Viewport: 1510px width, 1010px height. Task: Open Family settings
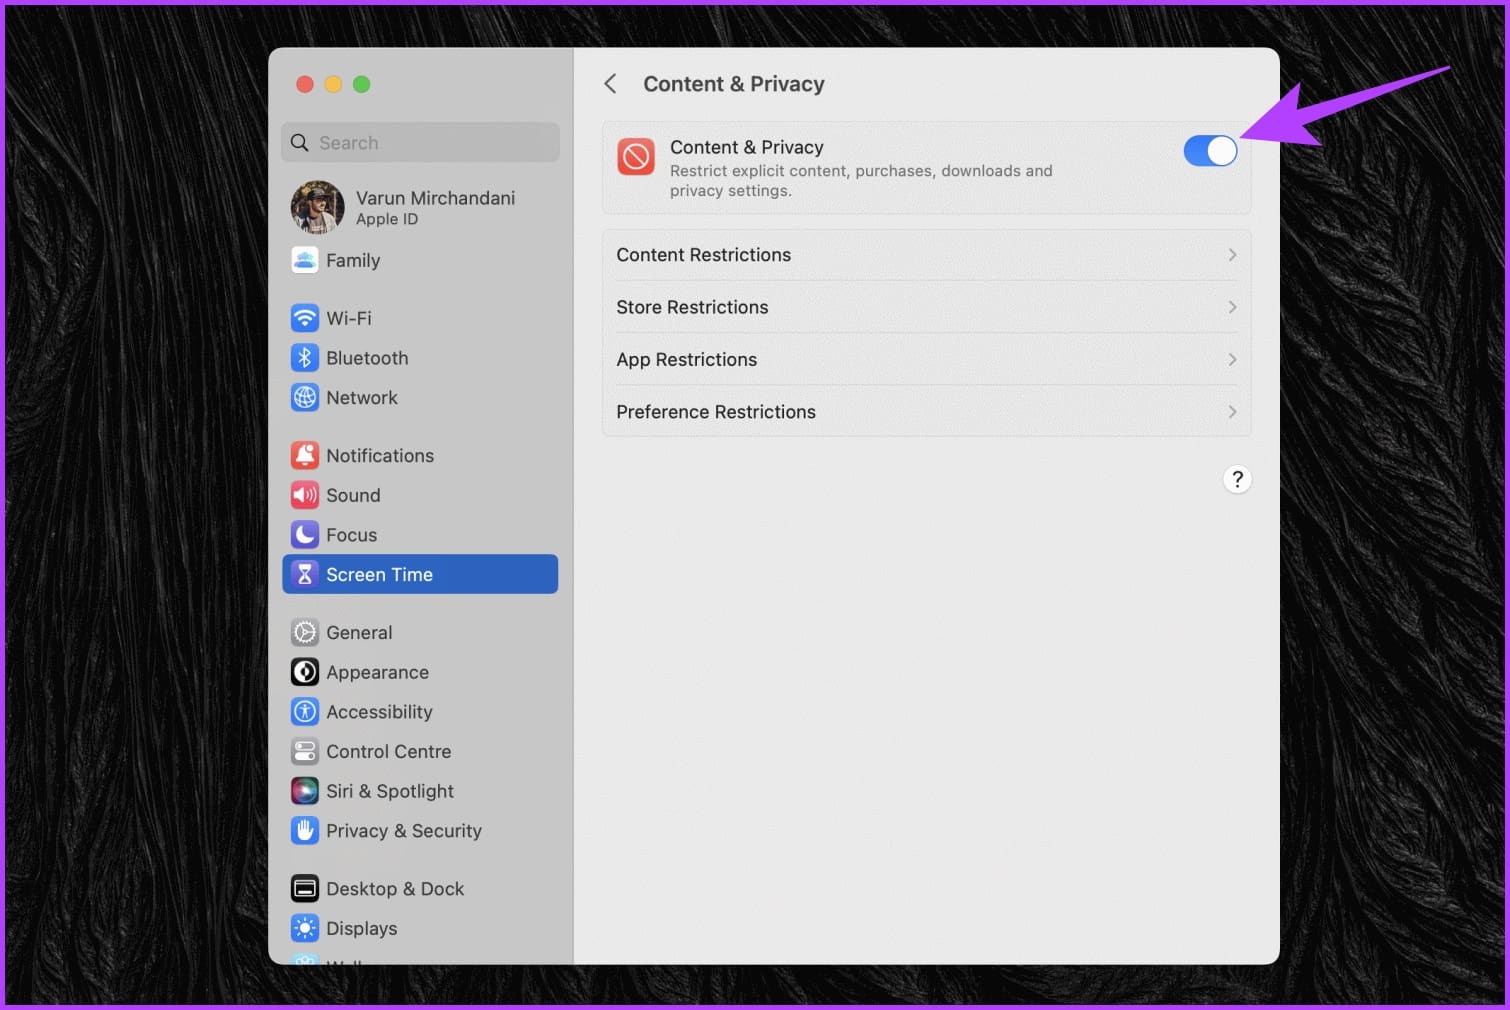tap(352, 260)
